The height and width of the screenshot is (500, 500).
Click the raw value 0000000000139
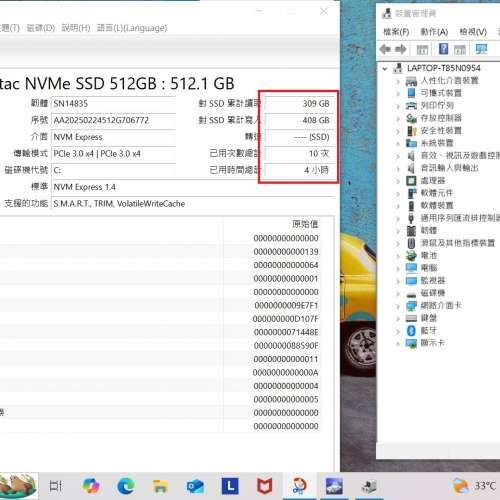point(286,252)
